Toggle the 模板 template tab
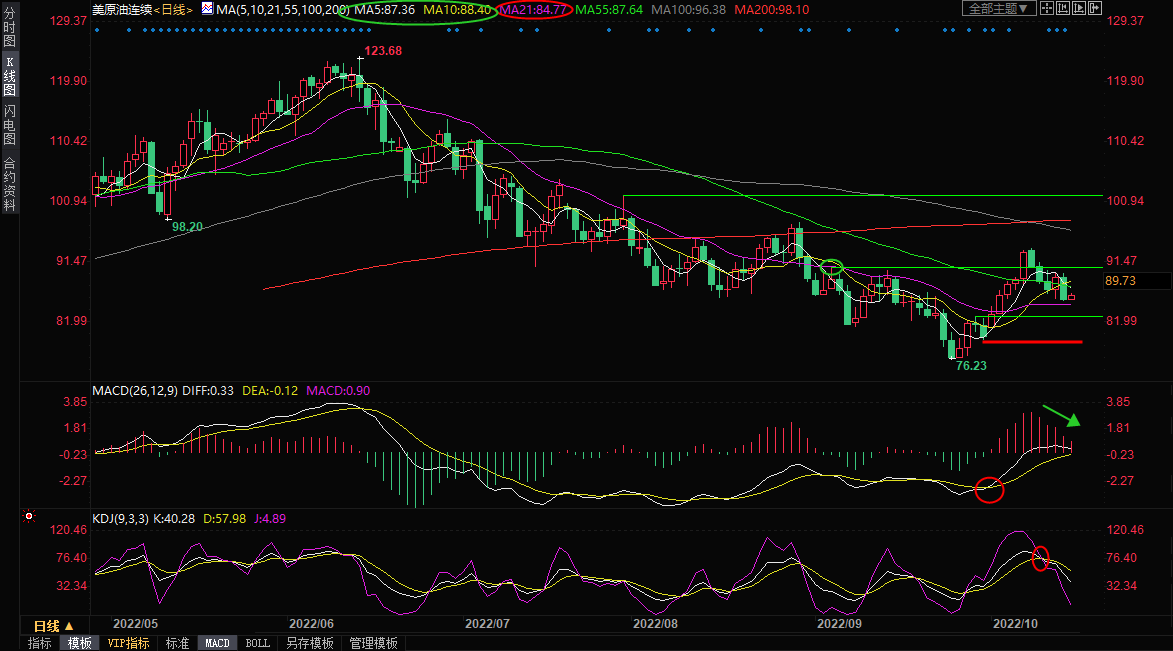Screen dimensions: 1173x651 click(80, 643)
